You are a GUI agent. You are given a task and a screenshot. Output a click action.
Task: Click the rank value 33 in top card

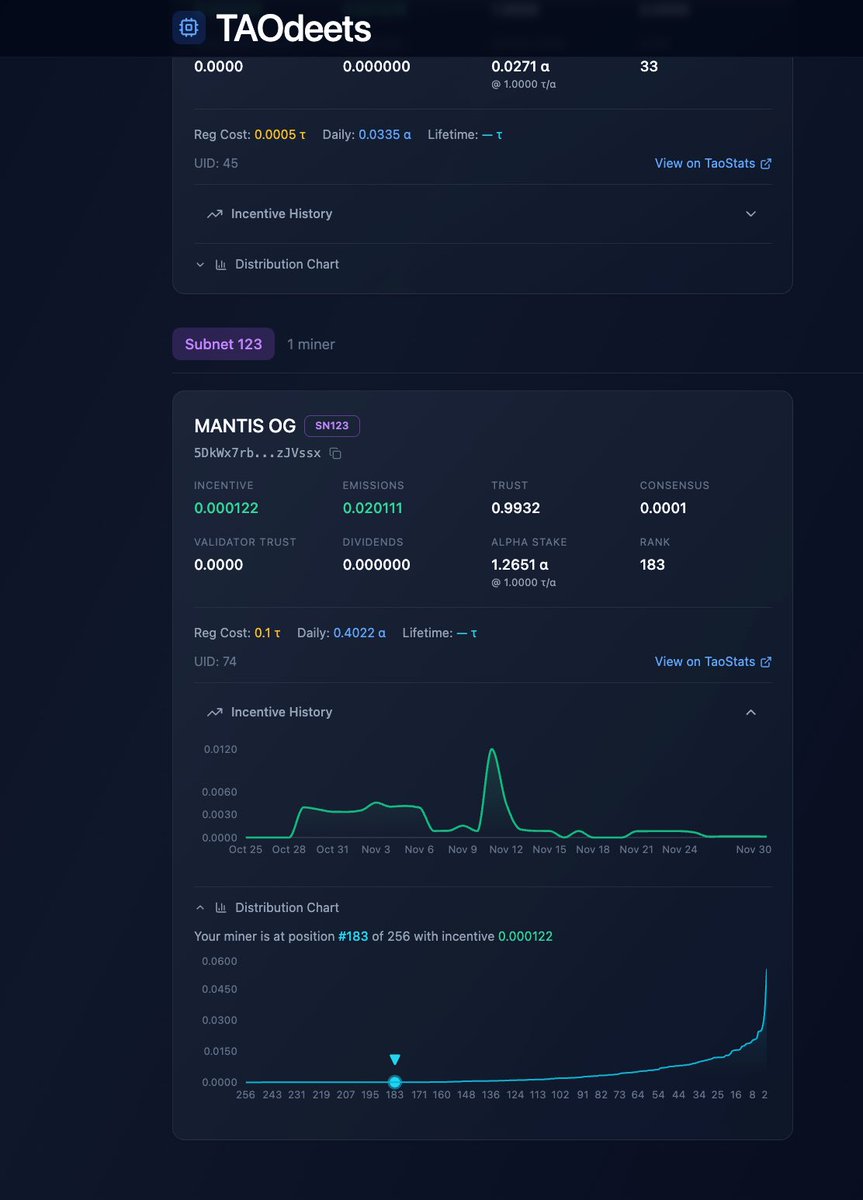(x=649, y=67)
